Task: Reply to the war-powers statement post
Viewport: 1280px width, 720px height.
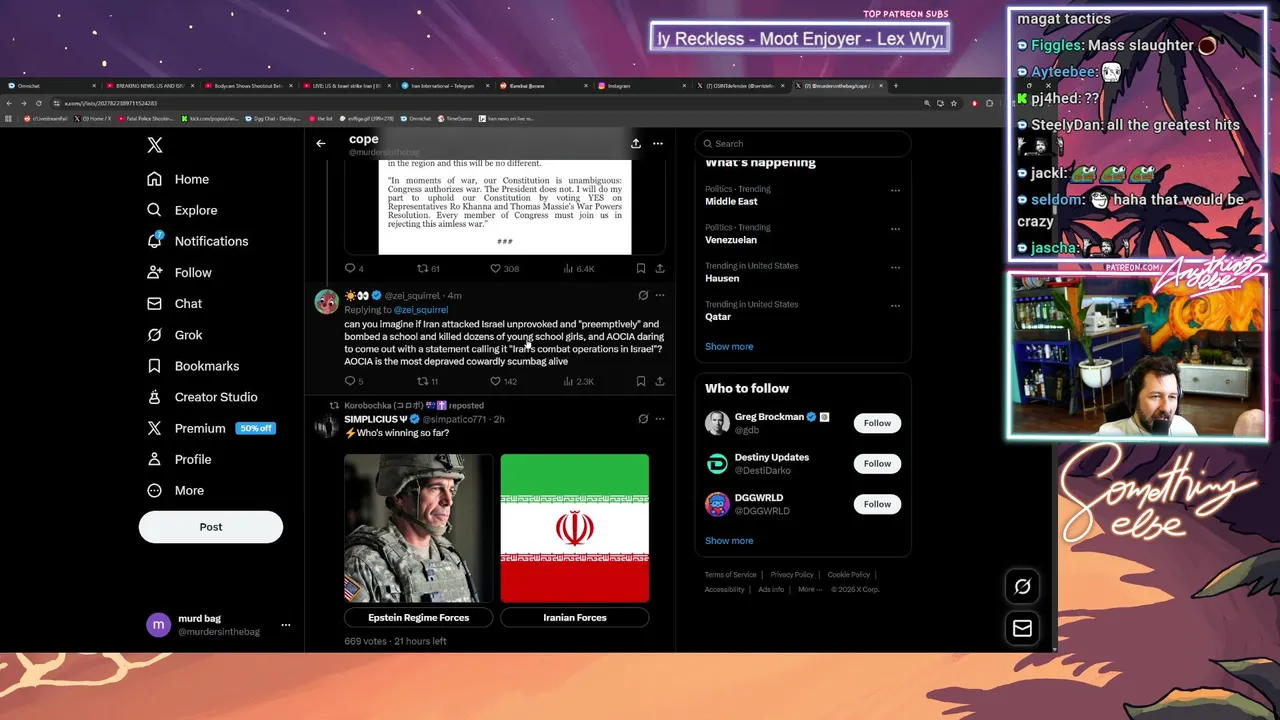Action: (354, 268)
